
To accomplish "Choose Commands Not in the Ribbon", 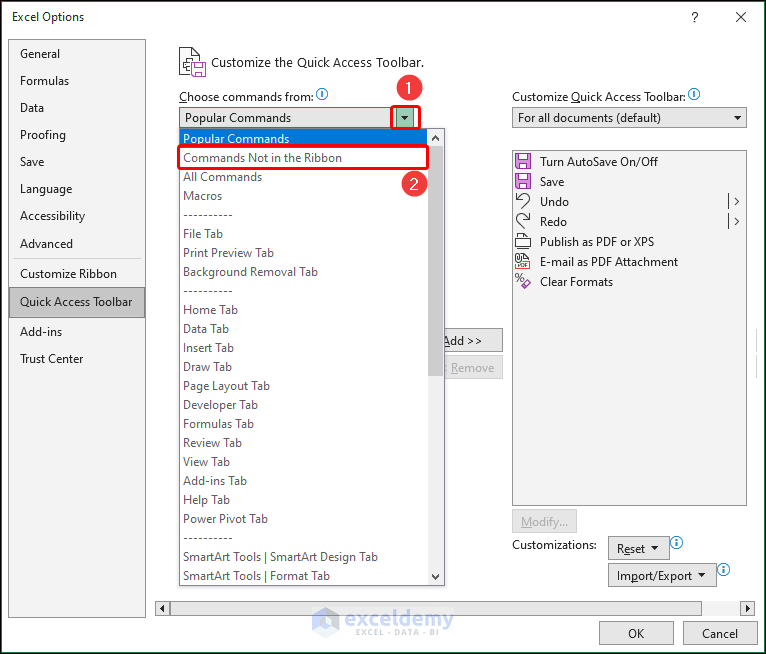I will 303,158.
